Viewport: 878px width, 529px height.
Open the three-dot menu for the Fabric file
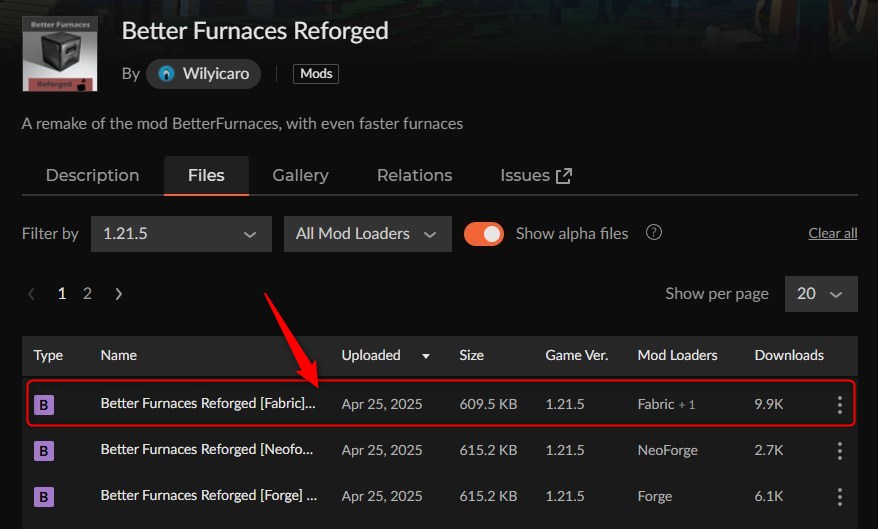pyautogui.click(x=839, y=405)
